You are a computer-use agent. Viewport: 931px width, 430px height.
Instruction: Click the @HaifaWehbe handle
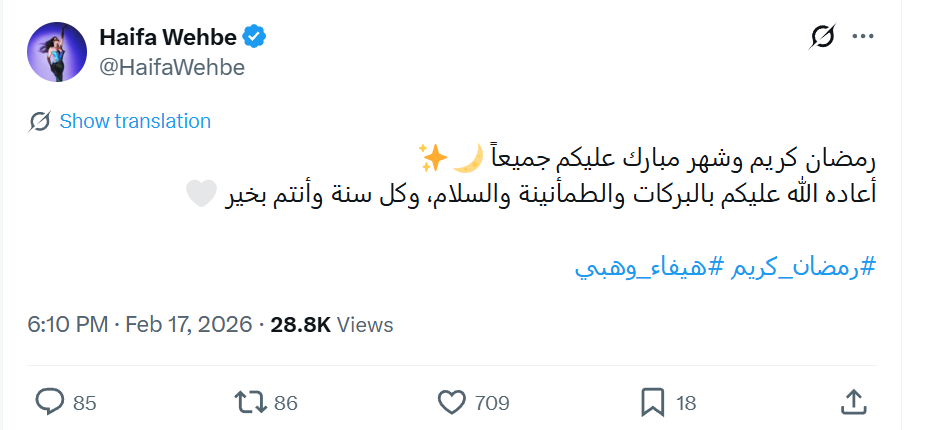(172, 66)
